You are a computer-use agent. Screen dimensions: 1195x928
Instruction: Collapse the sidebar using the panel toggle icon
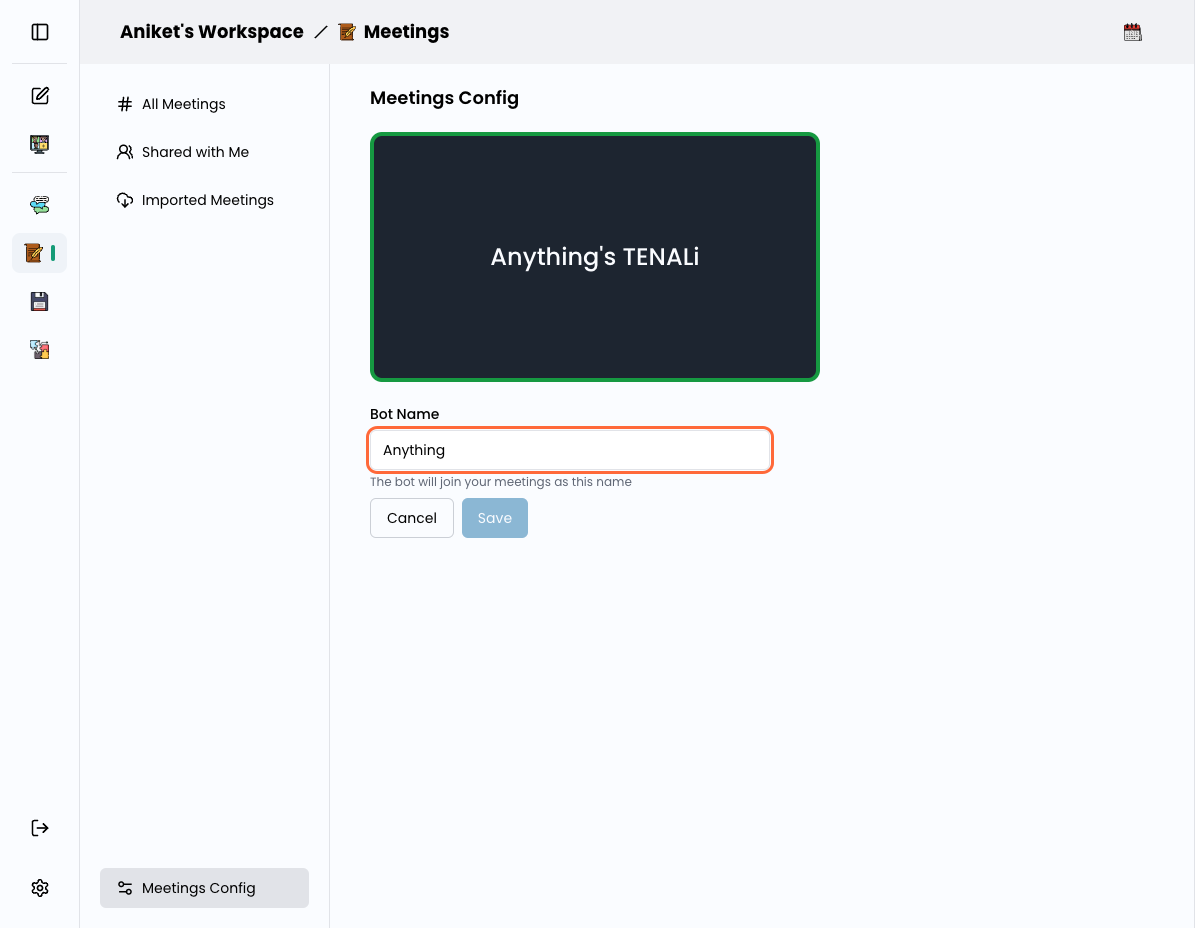tap(39, 31)
